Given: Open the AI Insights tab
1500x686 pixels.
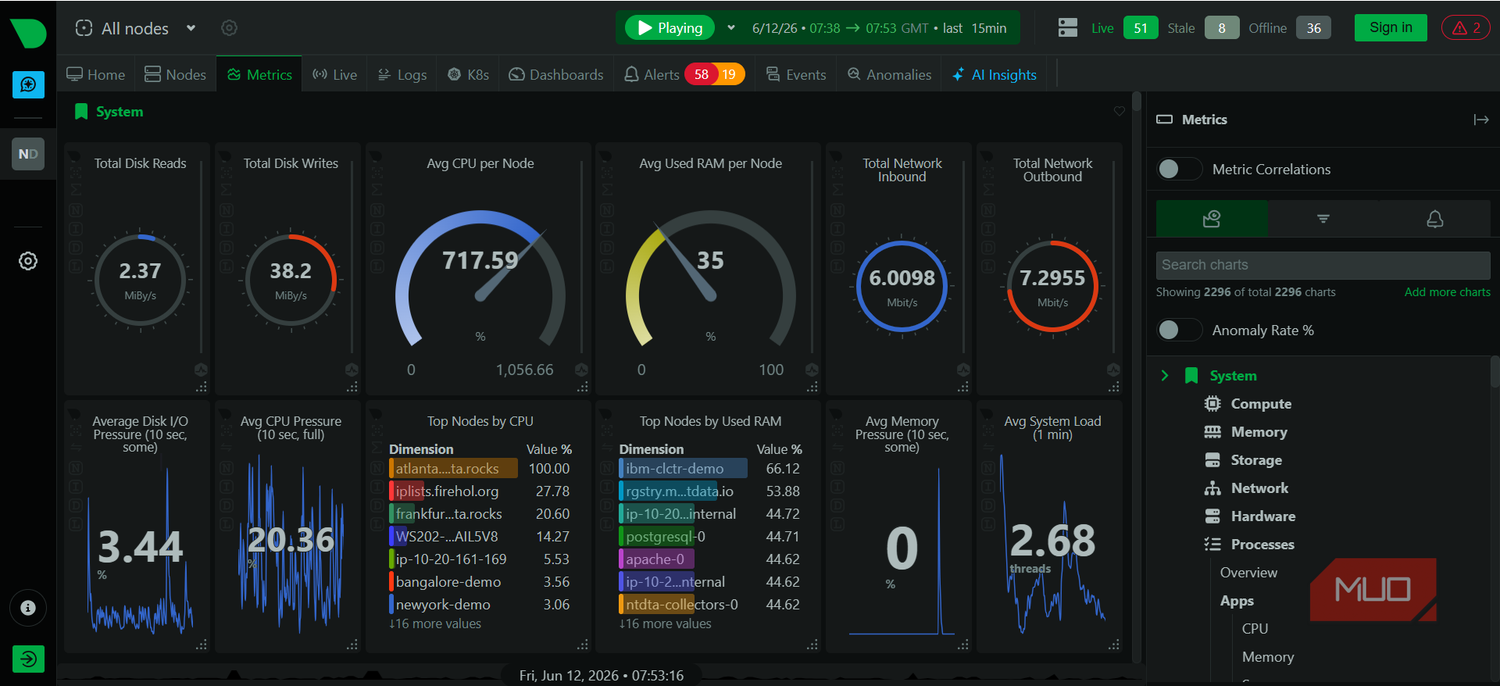Looking at the screenshot, I should coord(994,74).
